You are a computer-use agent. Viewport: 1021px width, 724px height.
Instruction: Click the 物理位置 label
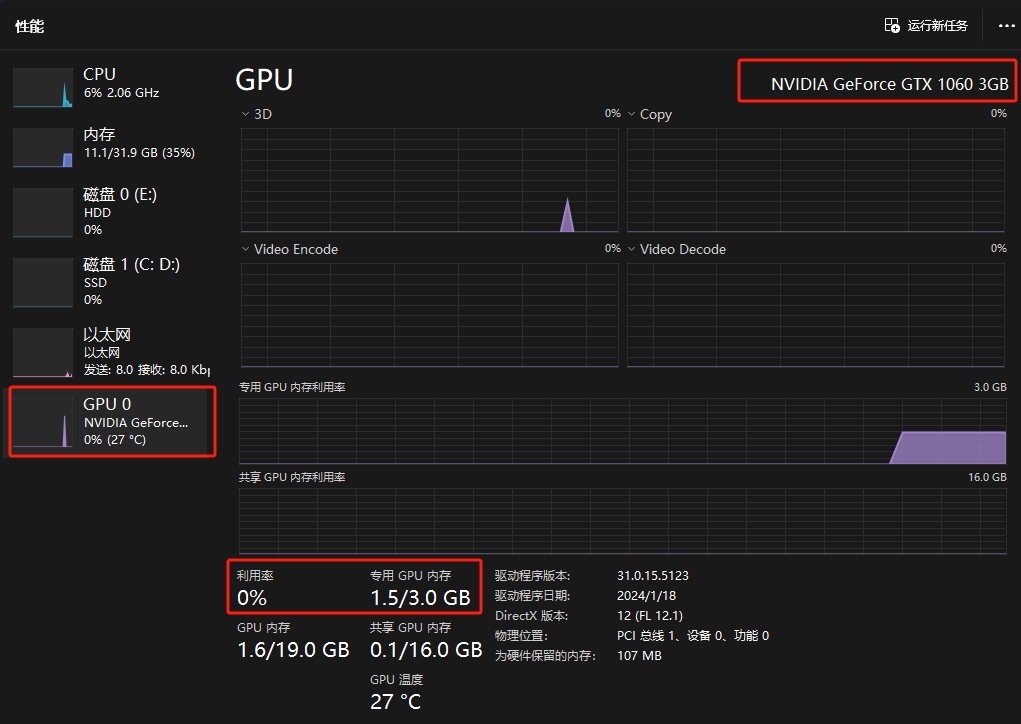coord(521,635)
